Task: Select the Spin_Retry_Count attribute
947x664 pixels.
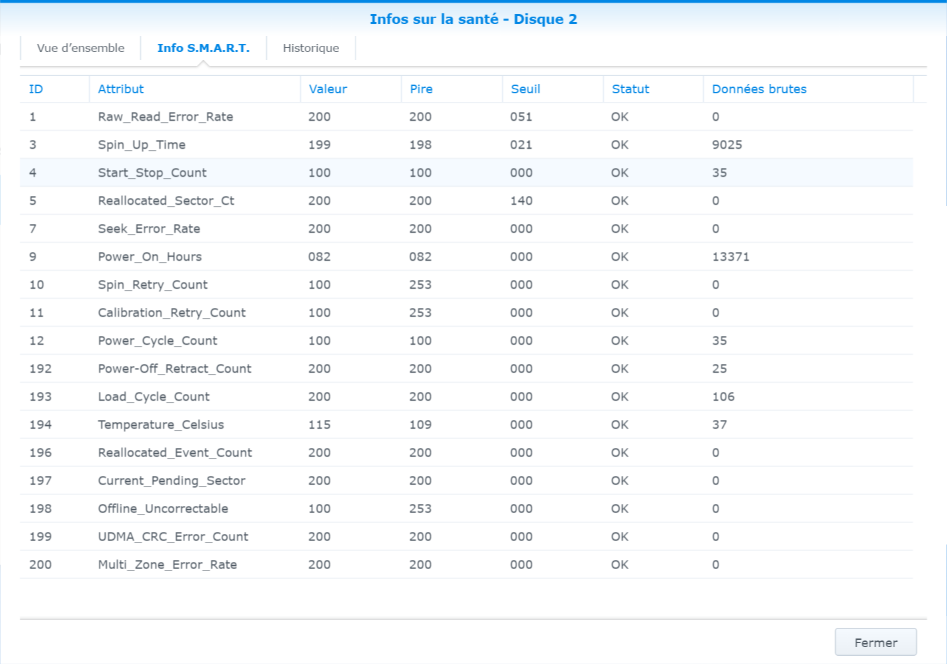Action: coord(153,285)
